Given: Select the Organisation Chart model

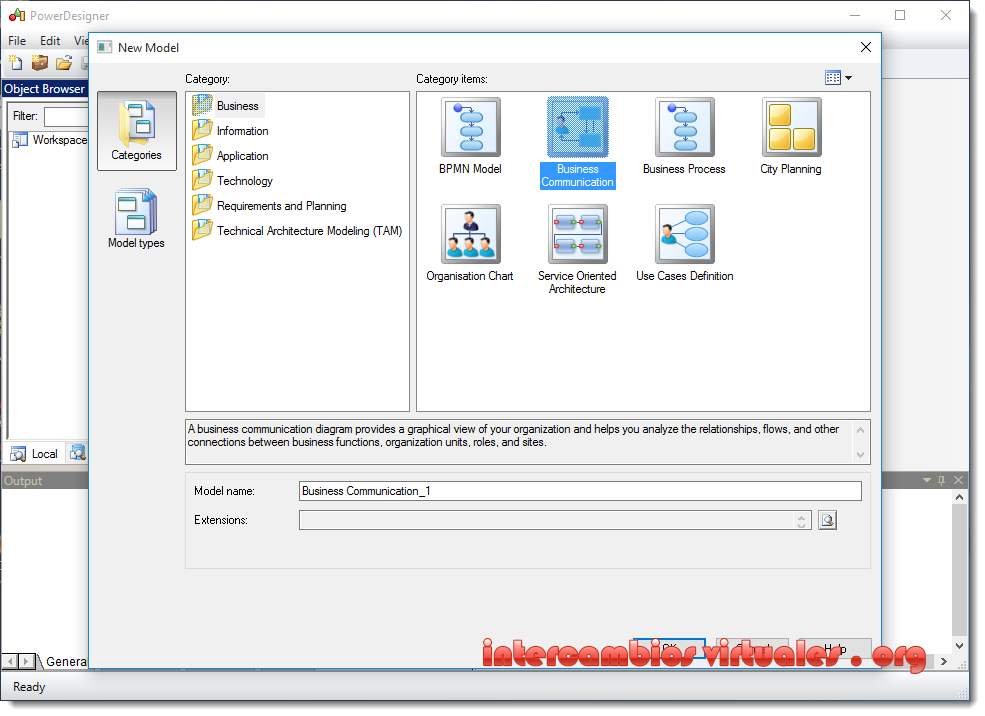Looking at the screenshot, I should [470, 244].
